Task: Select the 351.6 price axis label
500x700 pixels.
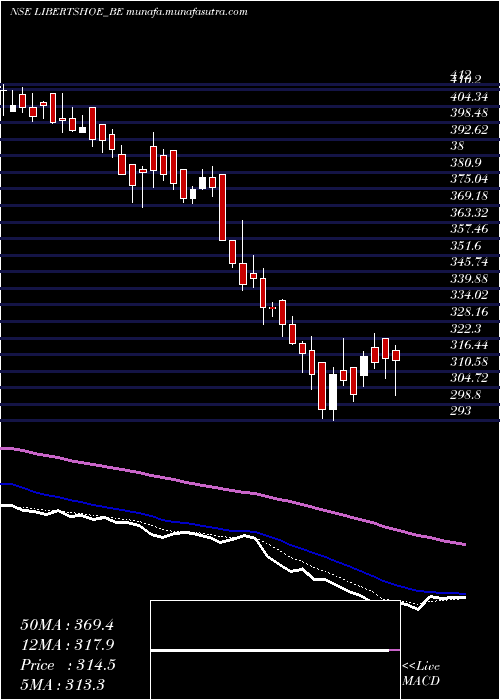Action: click(465, 245)
